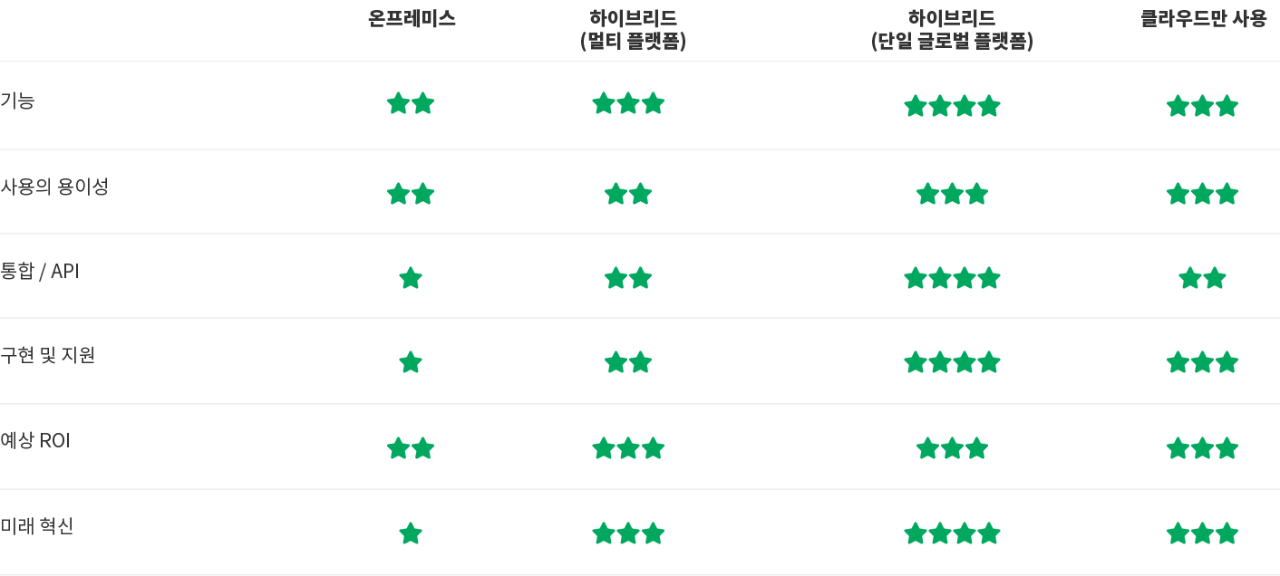1280x576 pixels.
Task: Click the 미래 혁신 row label
Action: point(37,526)
